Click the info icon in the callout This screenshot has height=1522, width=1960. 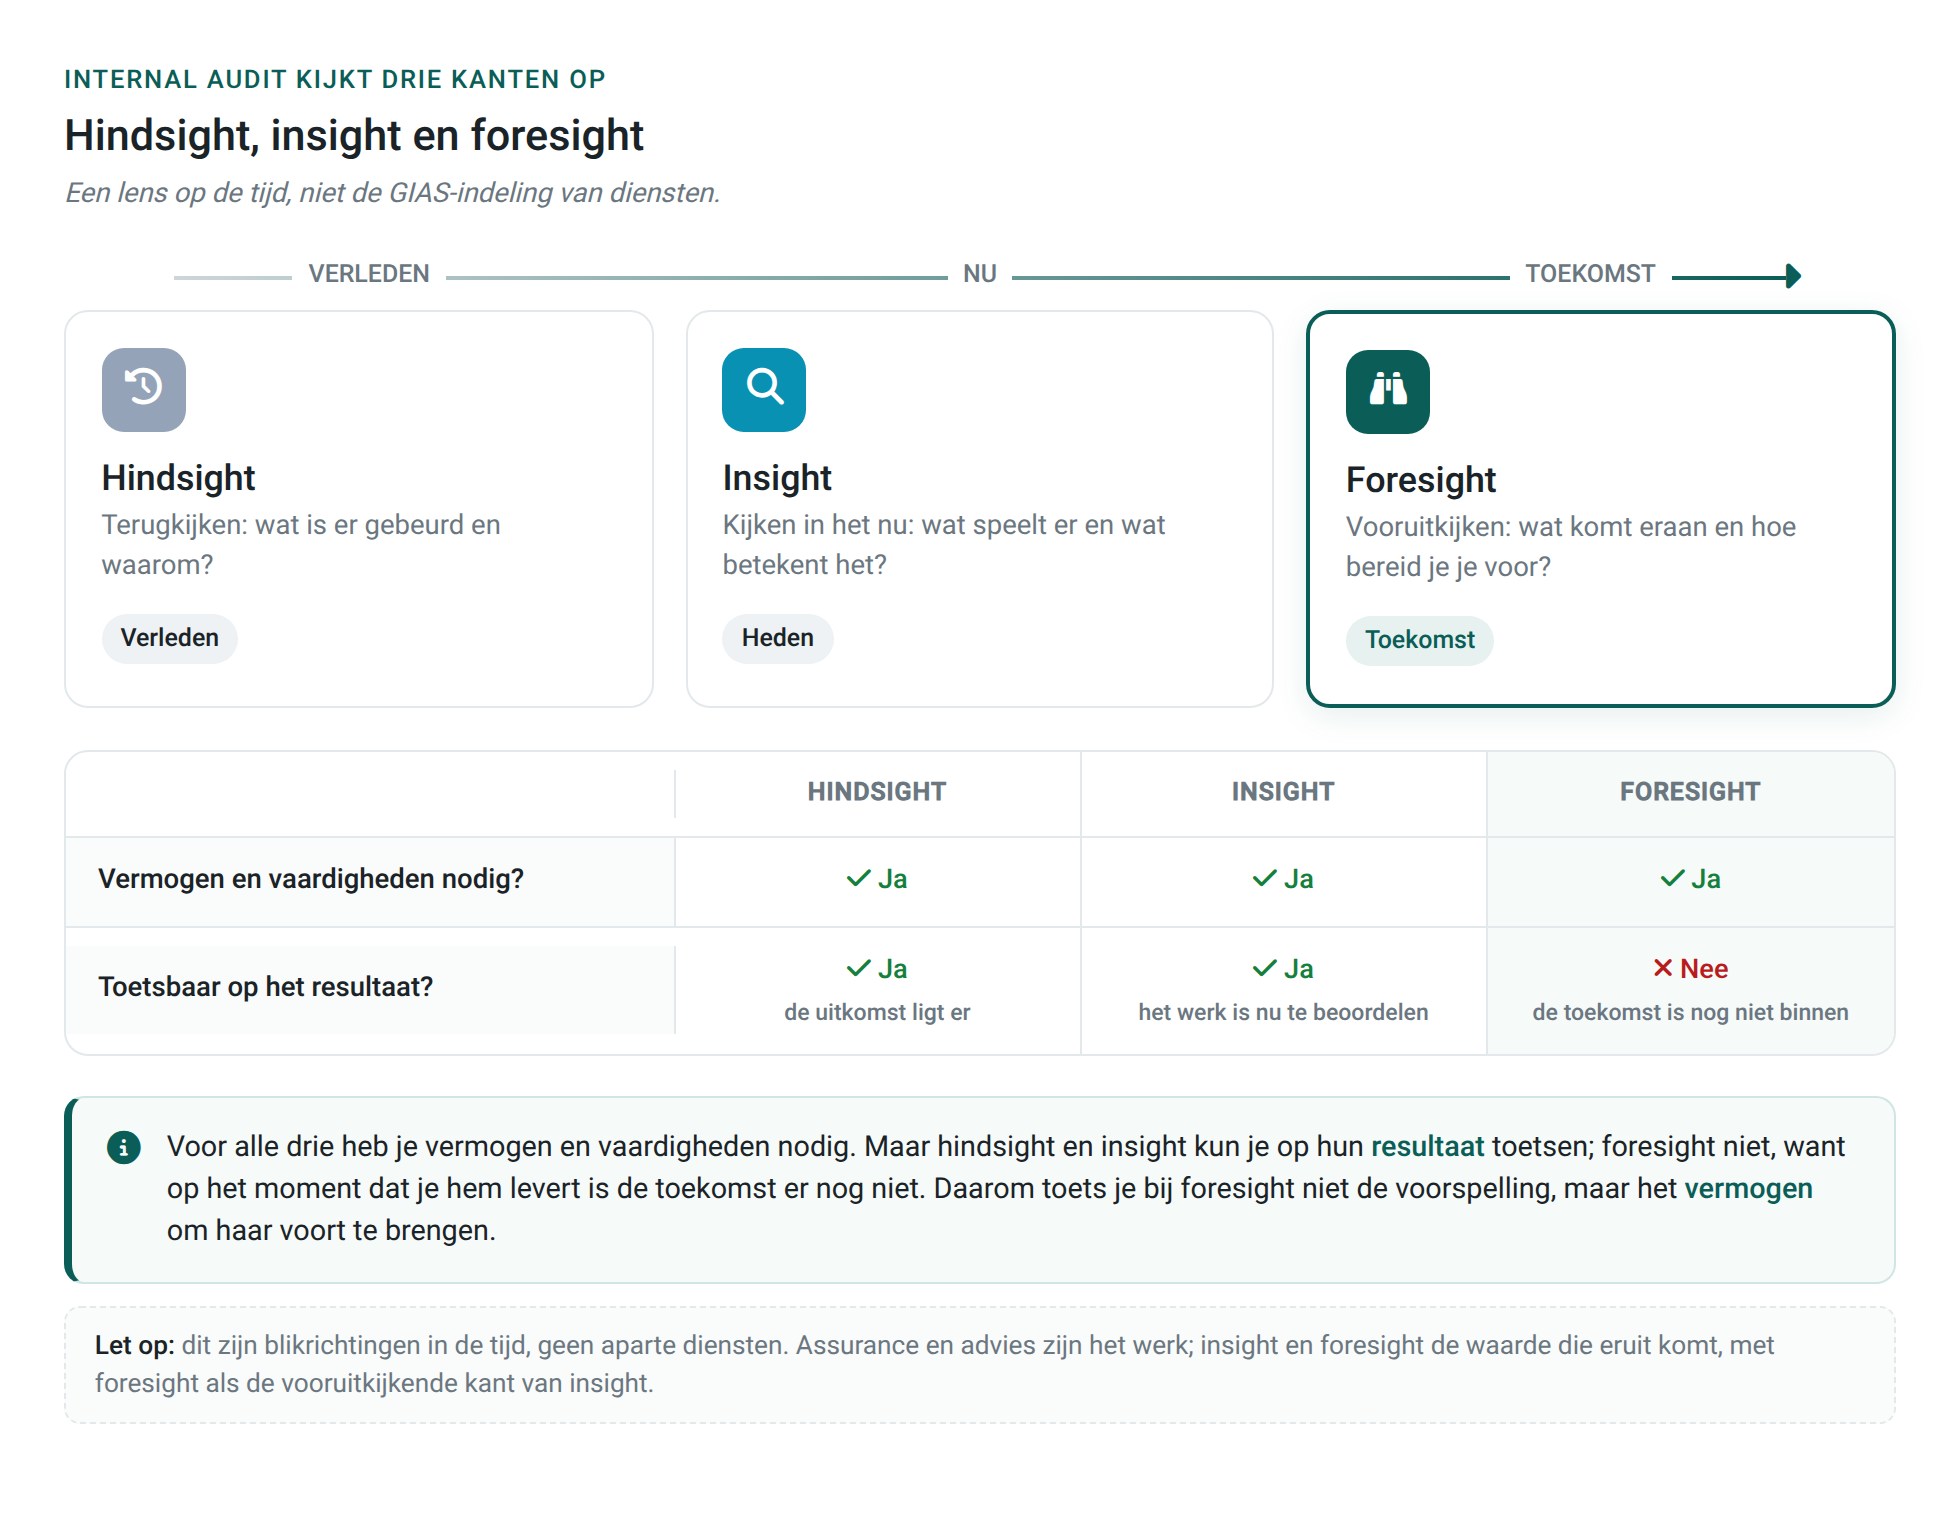click(124, 1147)
